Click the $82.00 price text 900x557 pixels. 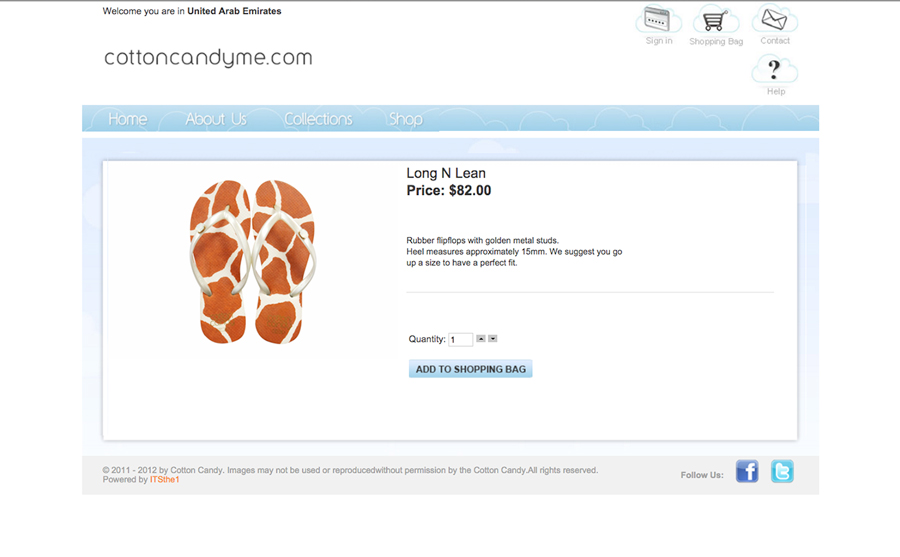pyautogui.click(x=469, y=191)
